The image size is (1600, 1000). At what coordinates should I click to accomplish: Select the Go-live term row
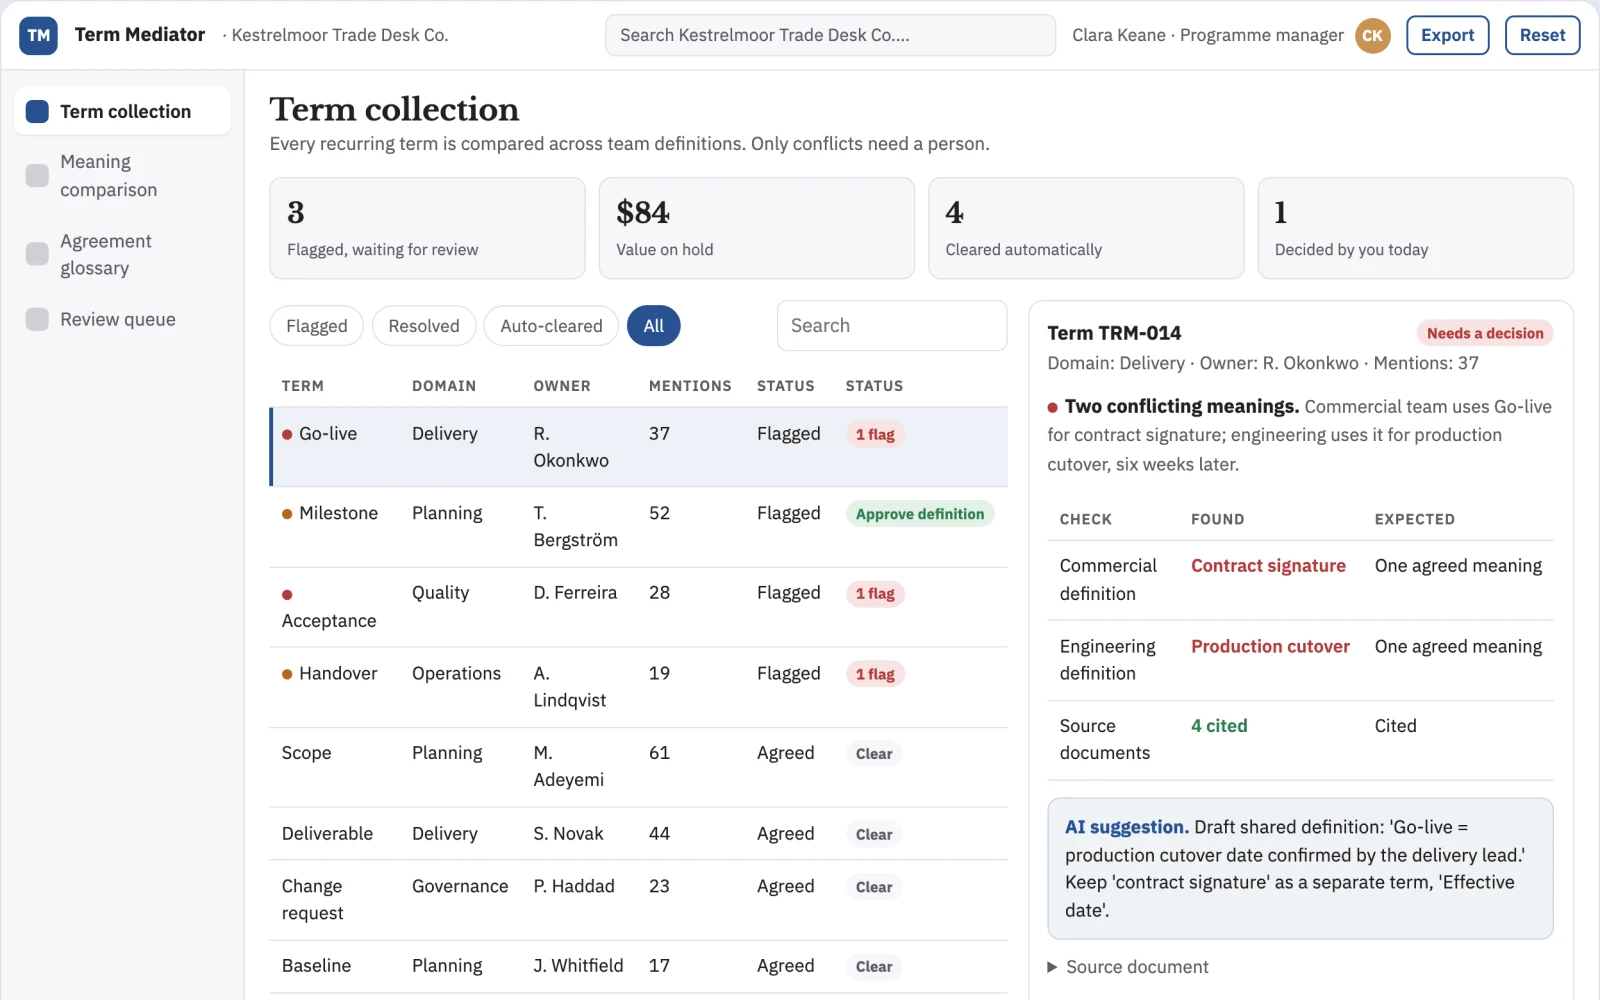pos(638,447)
